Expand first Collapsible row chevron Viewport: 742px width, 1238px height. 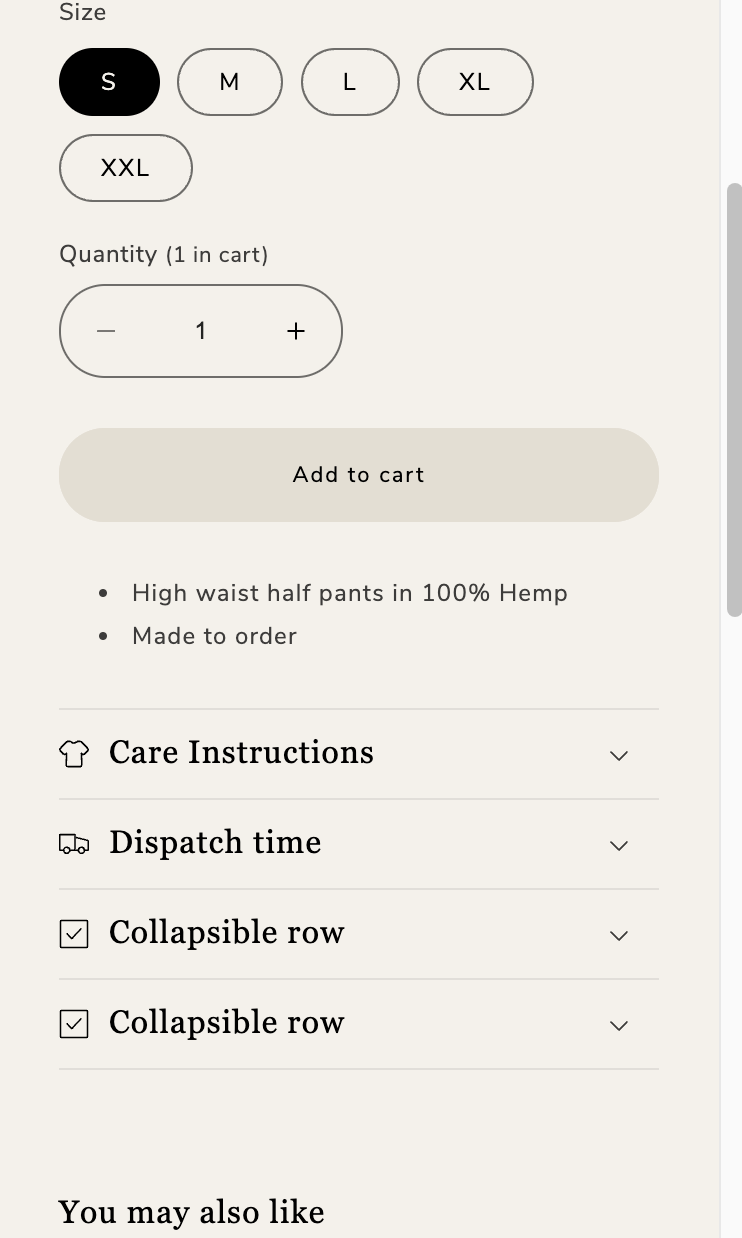pyautogui.click(x=619, y=935)
